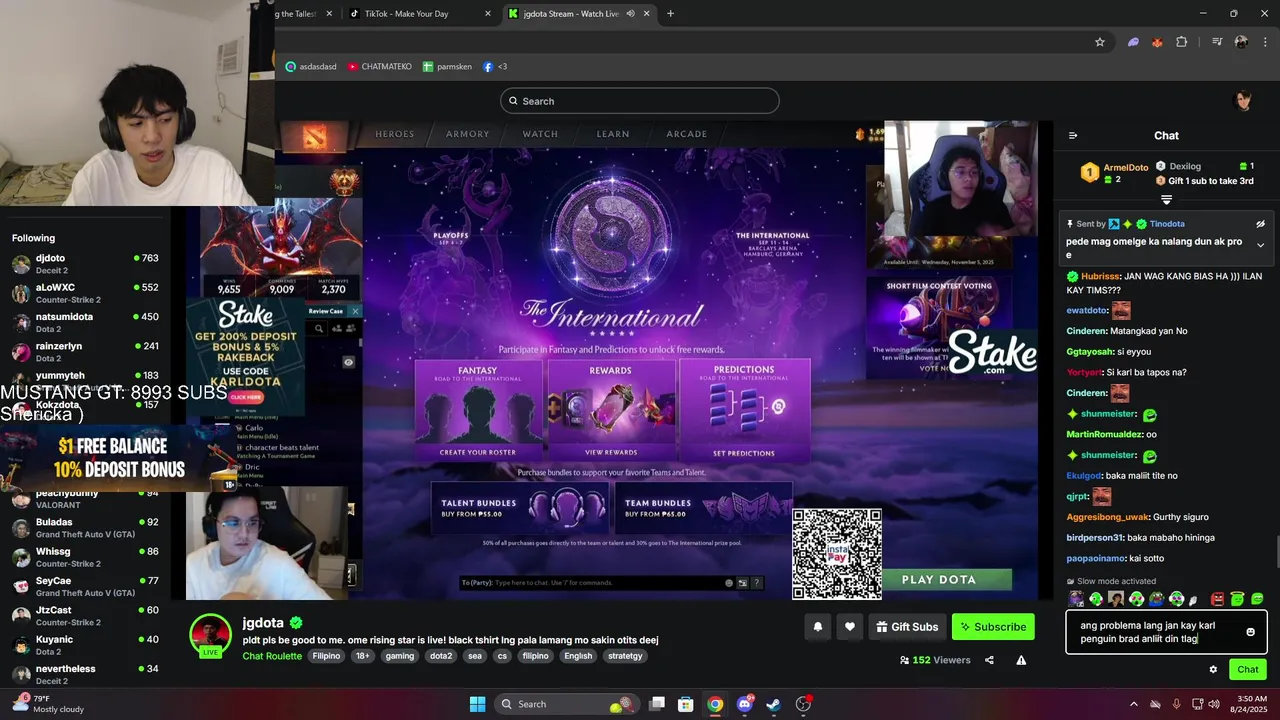Open emoji picker in chat box
Viewport: 1280px width, 720px height.
pos(1250,632)
